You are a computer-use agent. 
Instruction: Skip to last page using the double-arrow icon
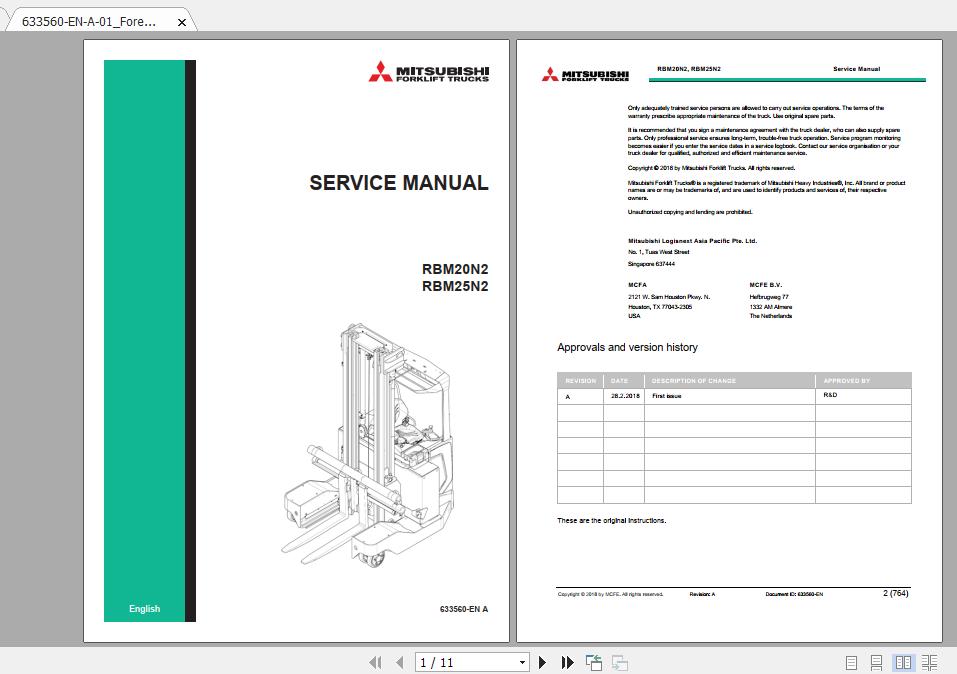click(x=566, y=662)
